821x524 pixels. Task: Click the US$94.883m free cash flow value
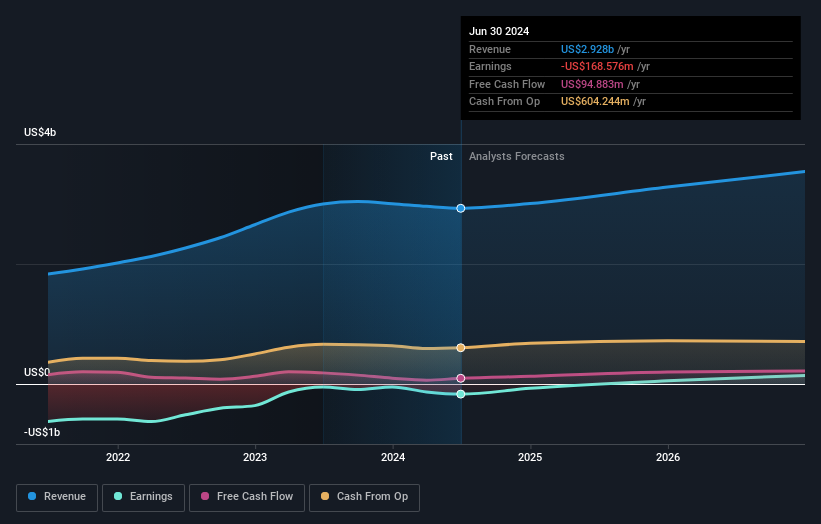(592, 84)
